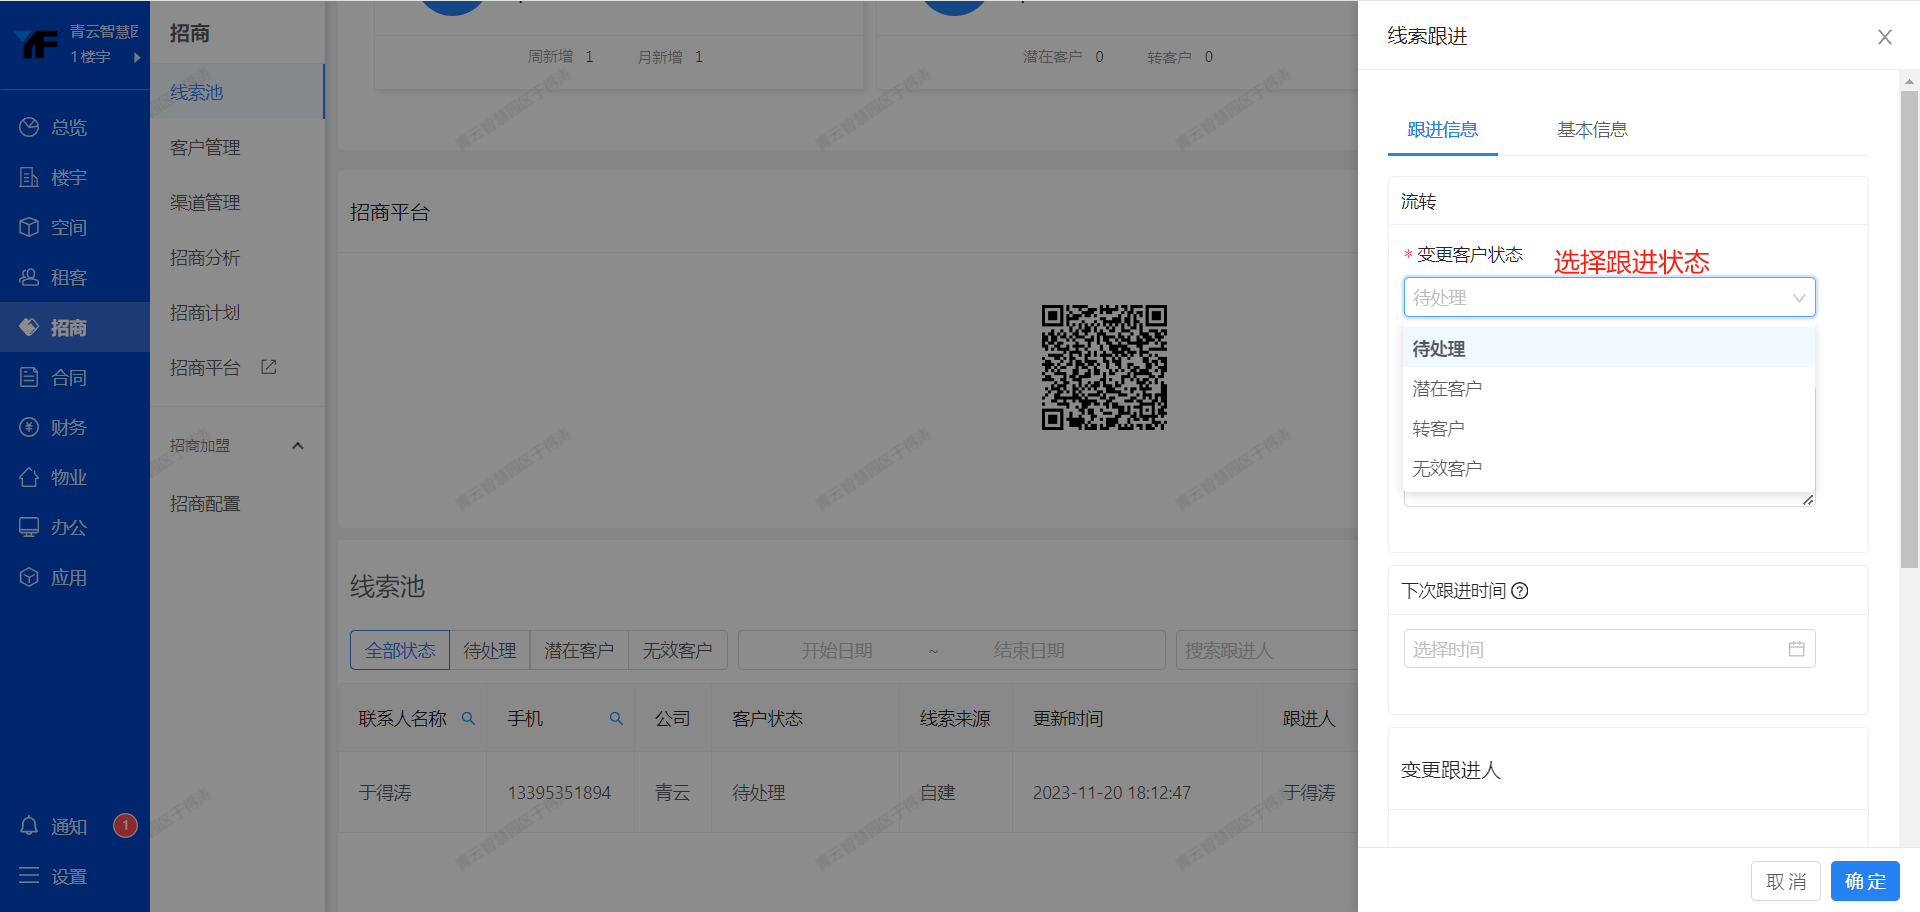1920x912 pixels.
Task: Select 全部状态 filter button
Action: (400, 650)
